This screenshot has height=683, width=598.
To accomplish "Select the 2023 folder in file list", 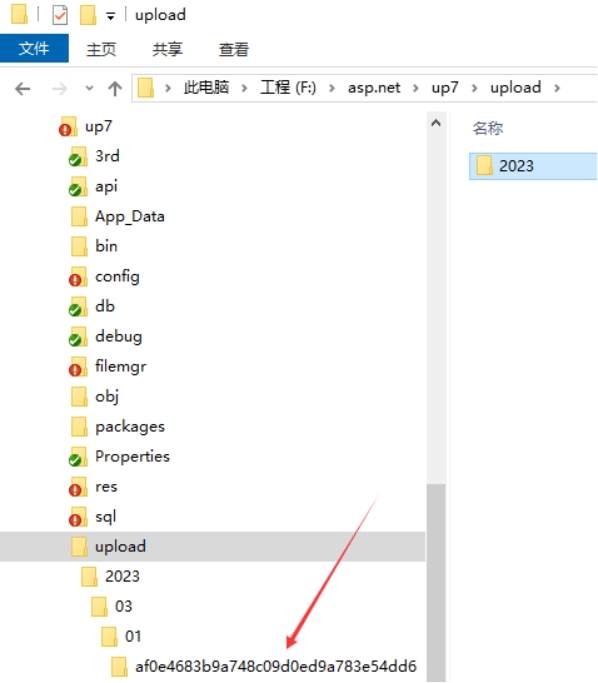I will point(533,166).
